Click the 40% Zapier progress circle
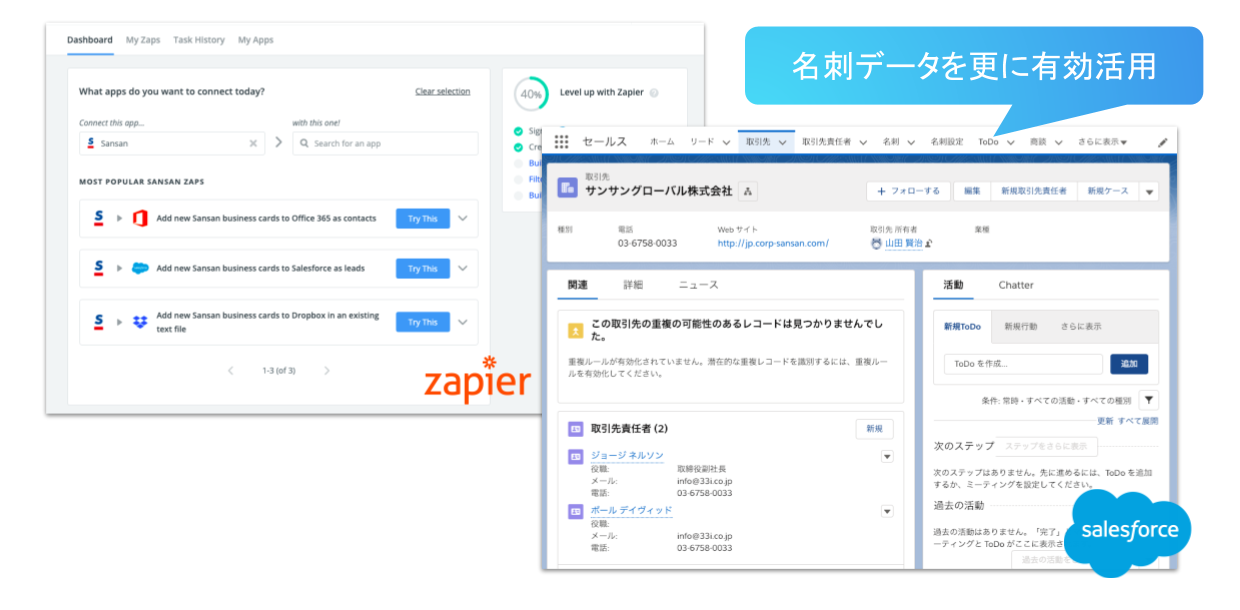The width and height of the screenshot is (1240, 610). 530,94
